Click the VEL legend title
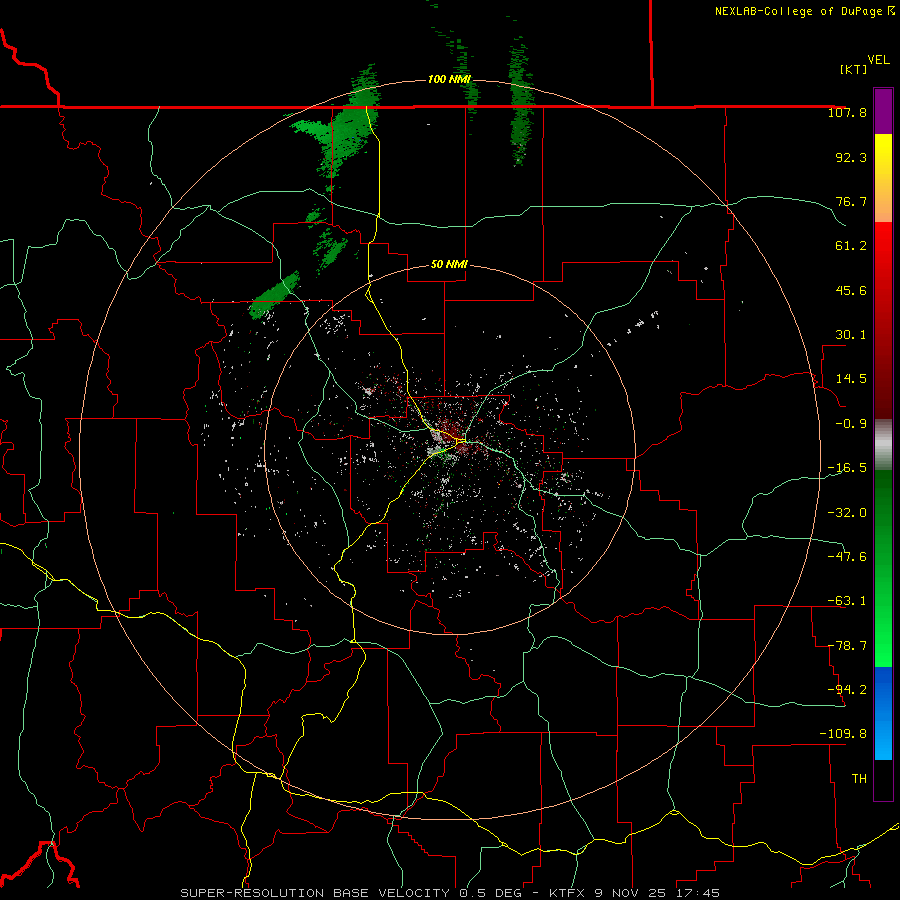 [x=878, y=60]
